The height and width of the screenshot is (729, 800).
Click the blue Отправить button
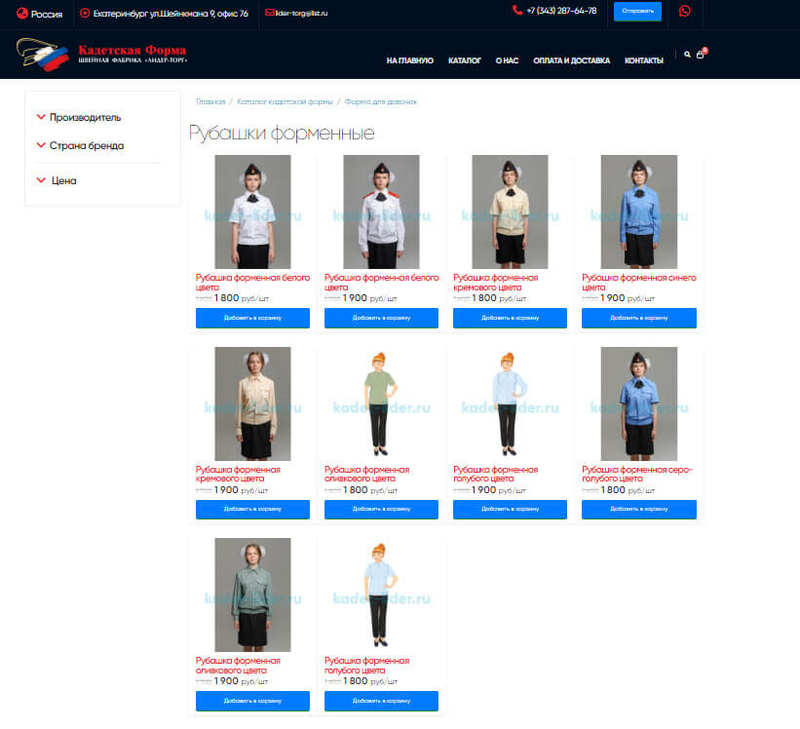tap(637, 11)
